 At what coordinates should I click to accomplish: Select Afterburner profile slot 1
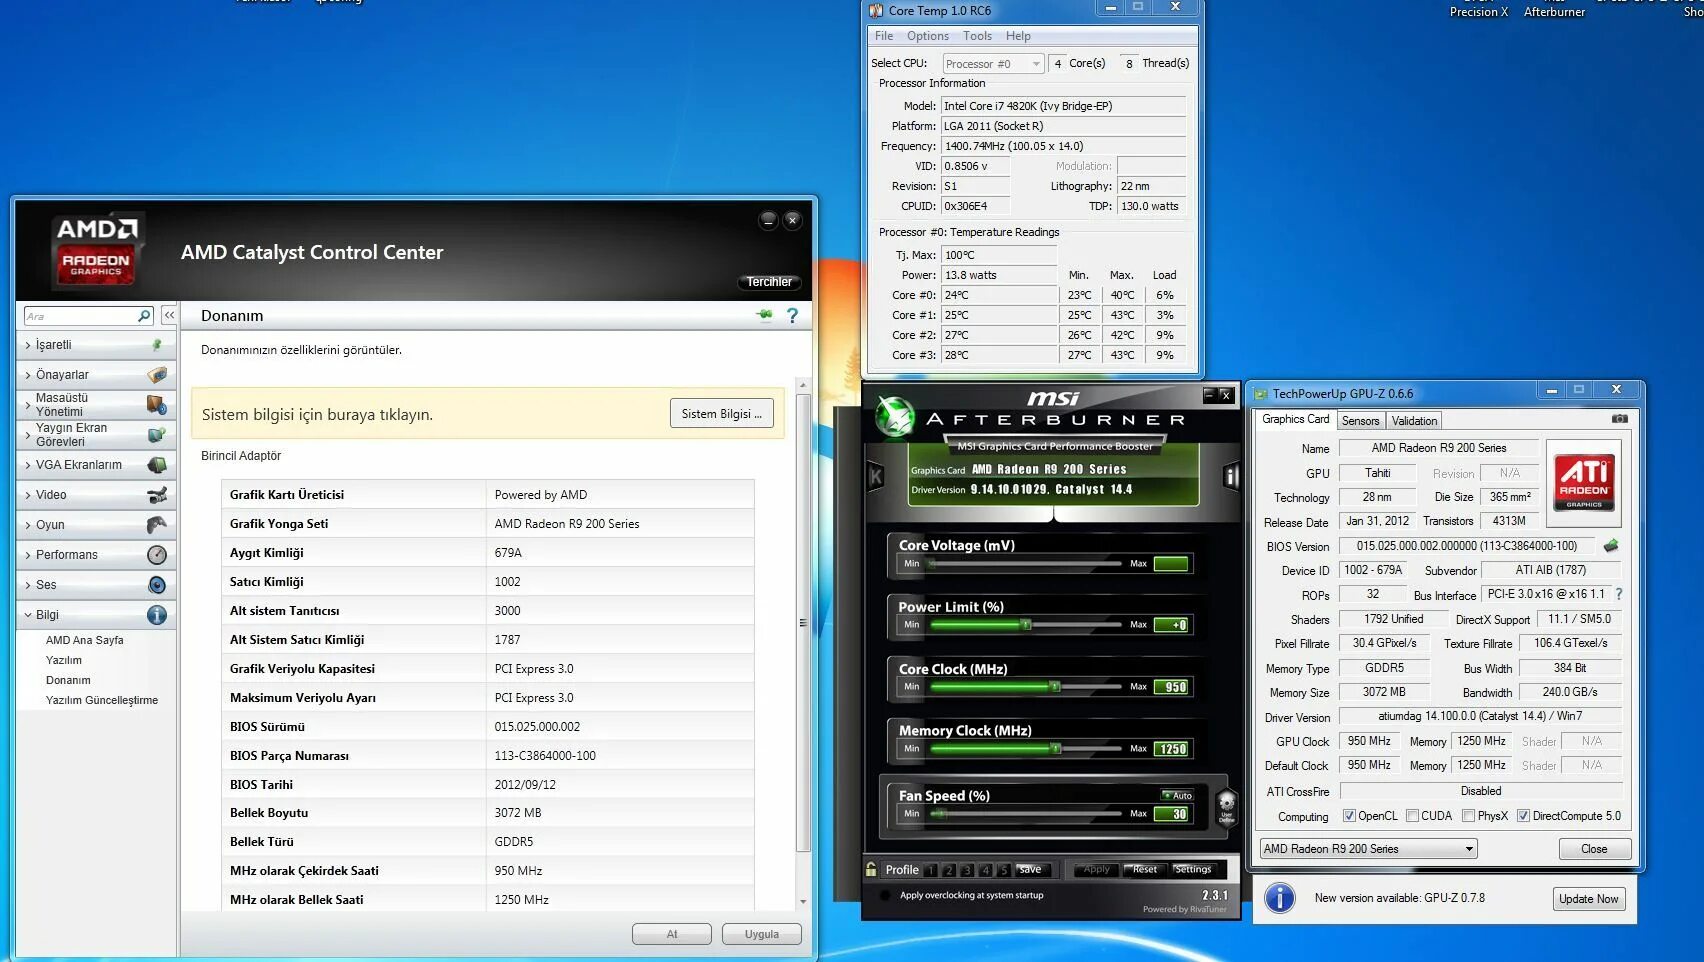[931, 870]
